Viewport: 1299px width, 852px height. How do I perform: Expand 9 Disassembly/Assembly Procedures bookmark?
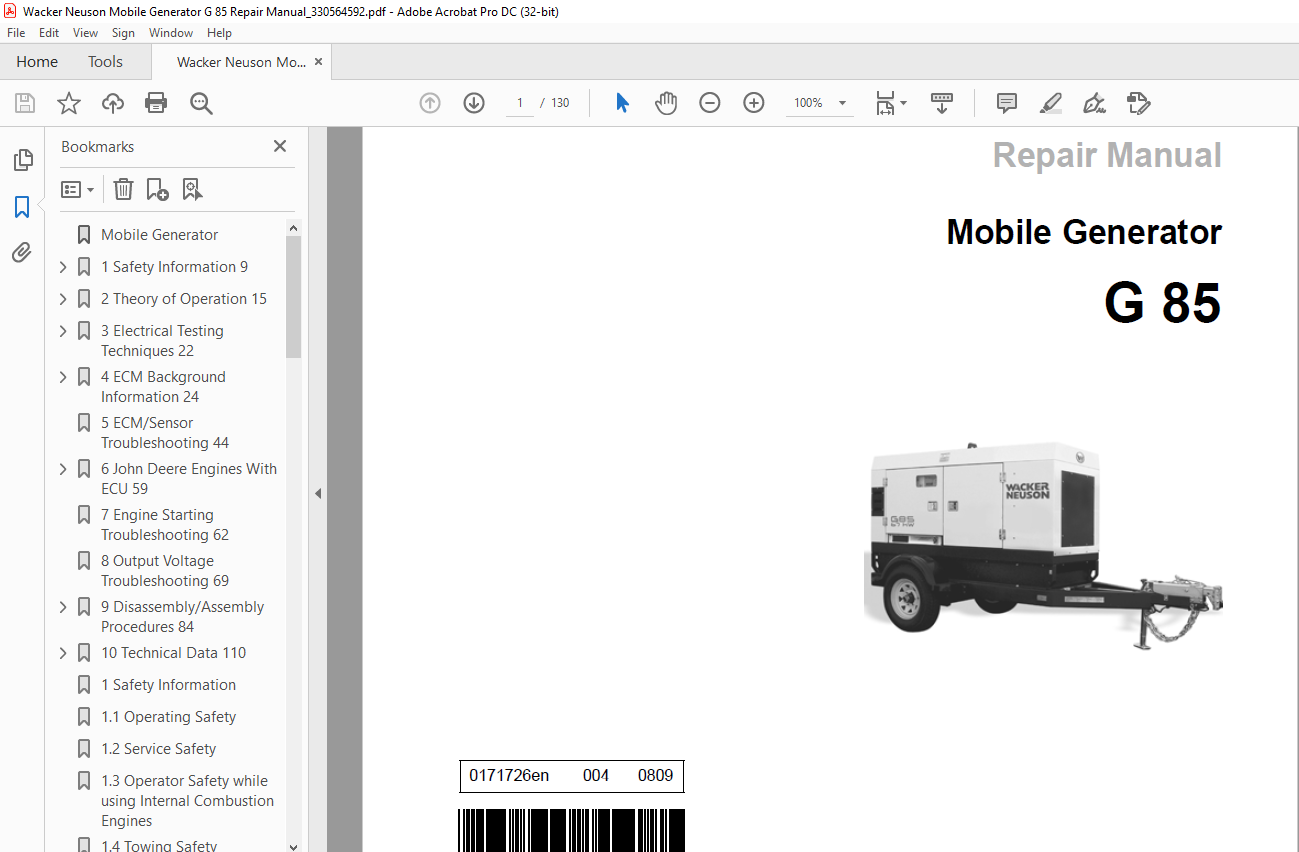point(63,607)
